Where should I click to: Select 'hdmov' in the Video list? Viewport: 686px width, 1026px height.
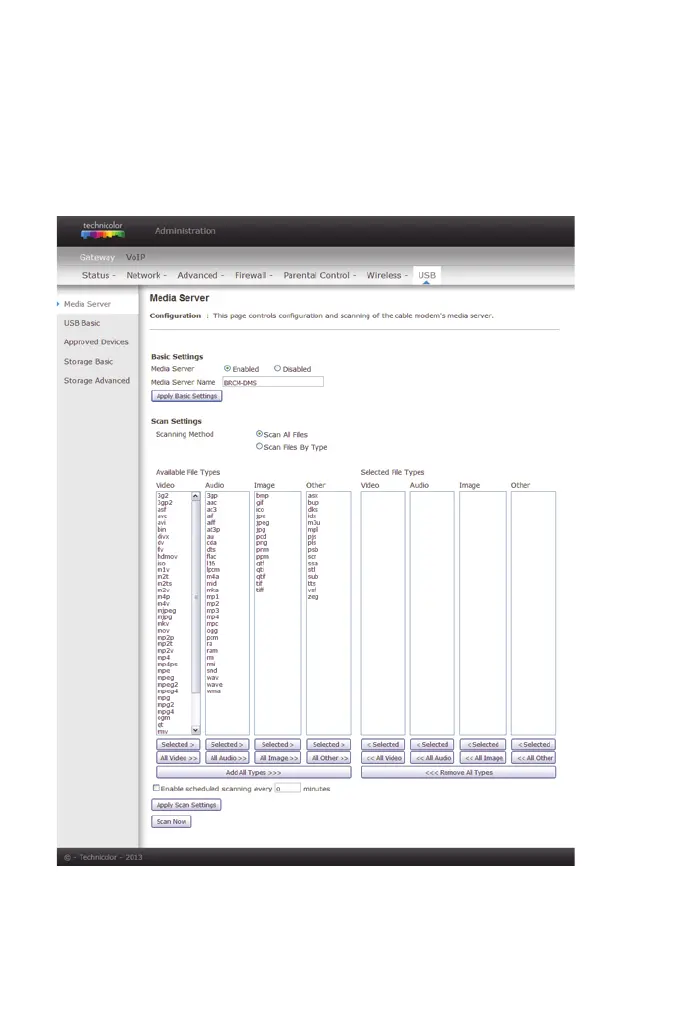coord(167,557)
